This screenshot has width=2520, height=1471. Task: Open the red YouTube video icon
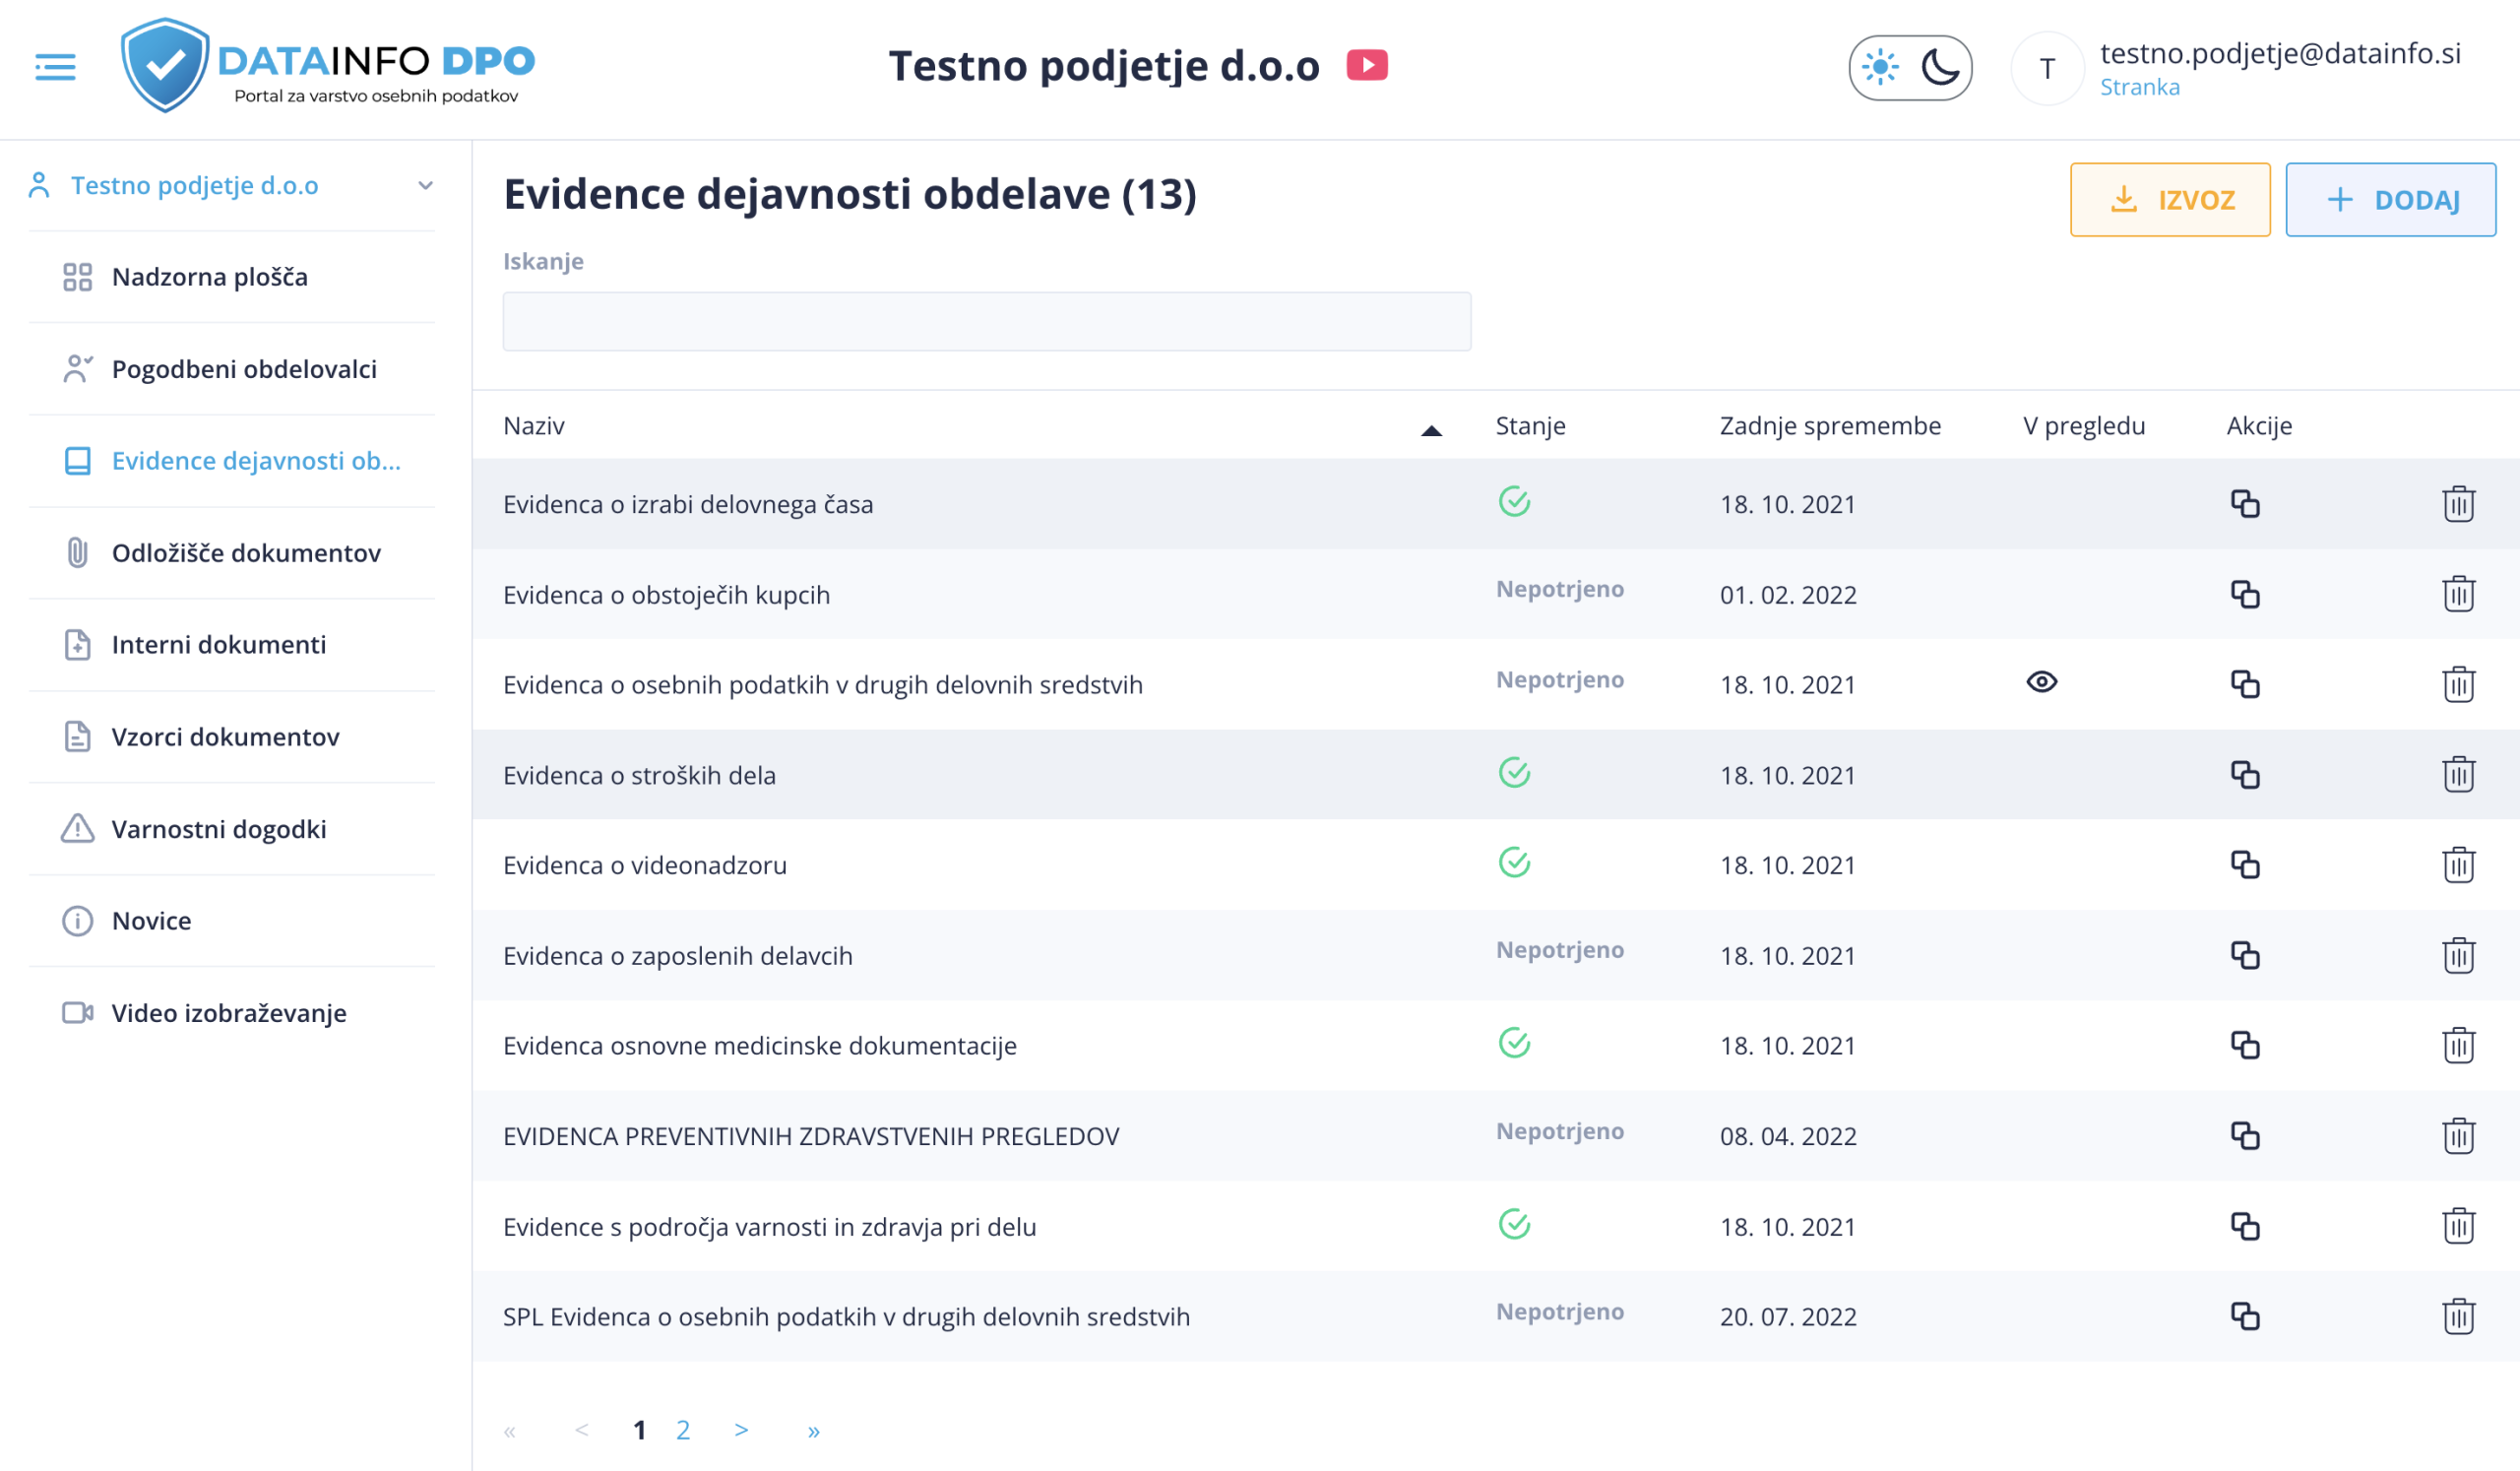point(1366,65)
